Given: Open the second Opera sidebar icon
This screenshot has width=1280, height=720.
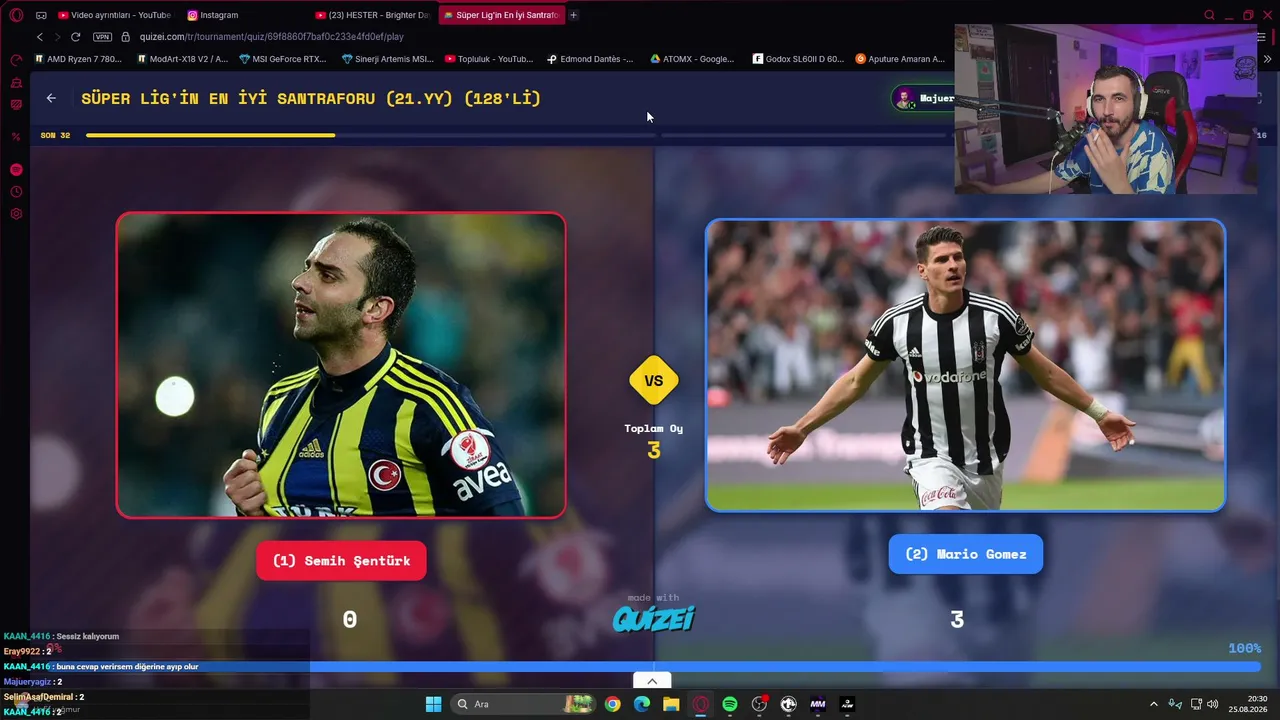Looking at the screenshot, I should 16,82.
